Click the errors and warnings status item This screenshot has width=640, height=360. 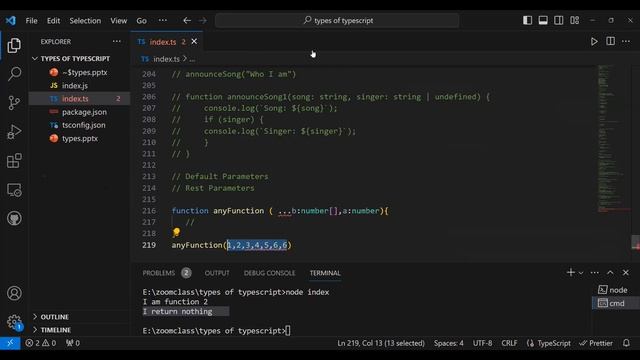[x=41, y=343]
